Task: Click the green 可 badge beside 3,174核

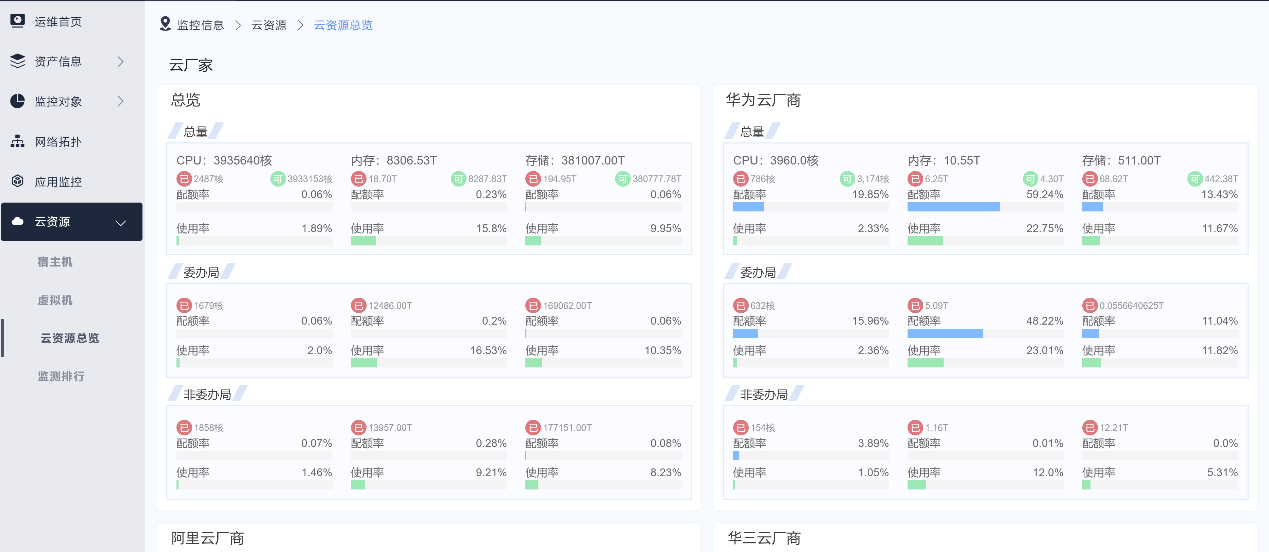Action: [x=848, y=179]
